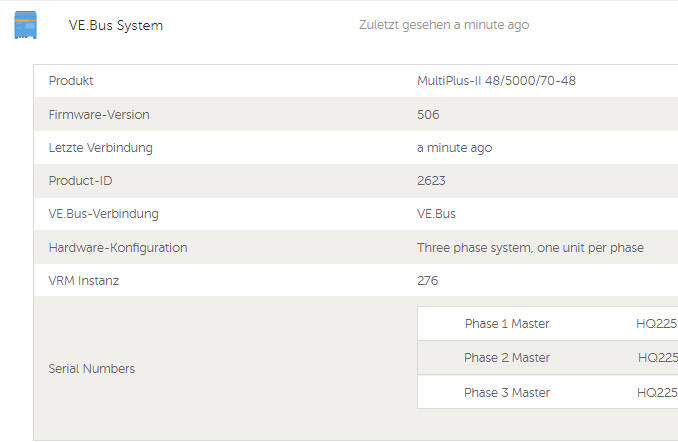Click the blue MultiPlus inverter device icon
Screen dimensions: 678x442
[26, 25]
